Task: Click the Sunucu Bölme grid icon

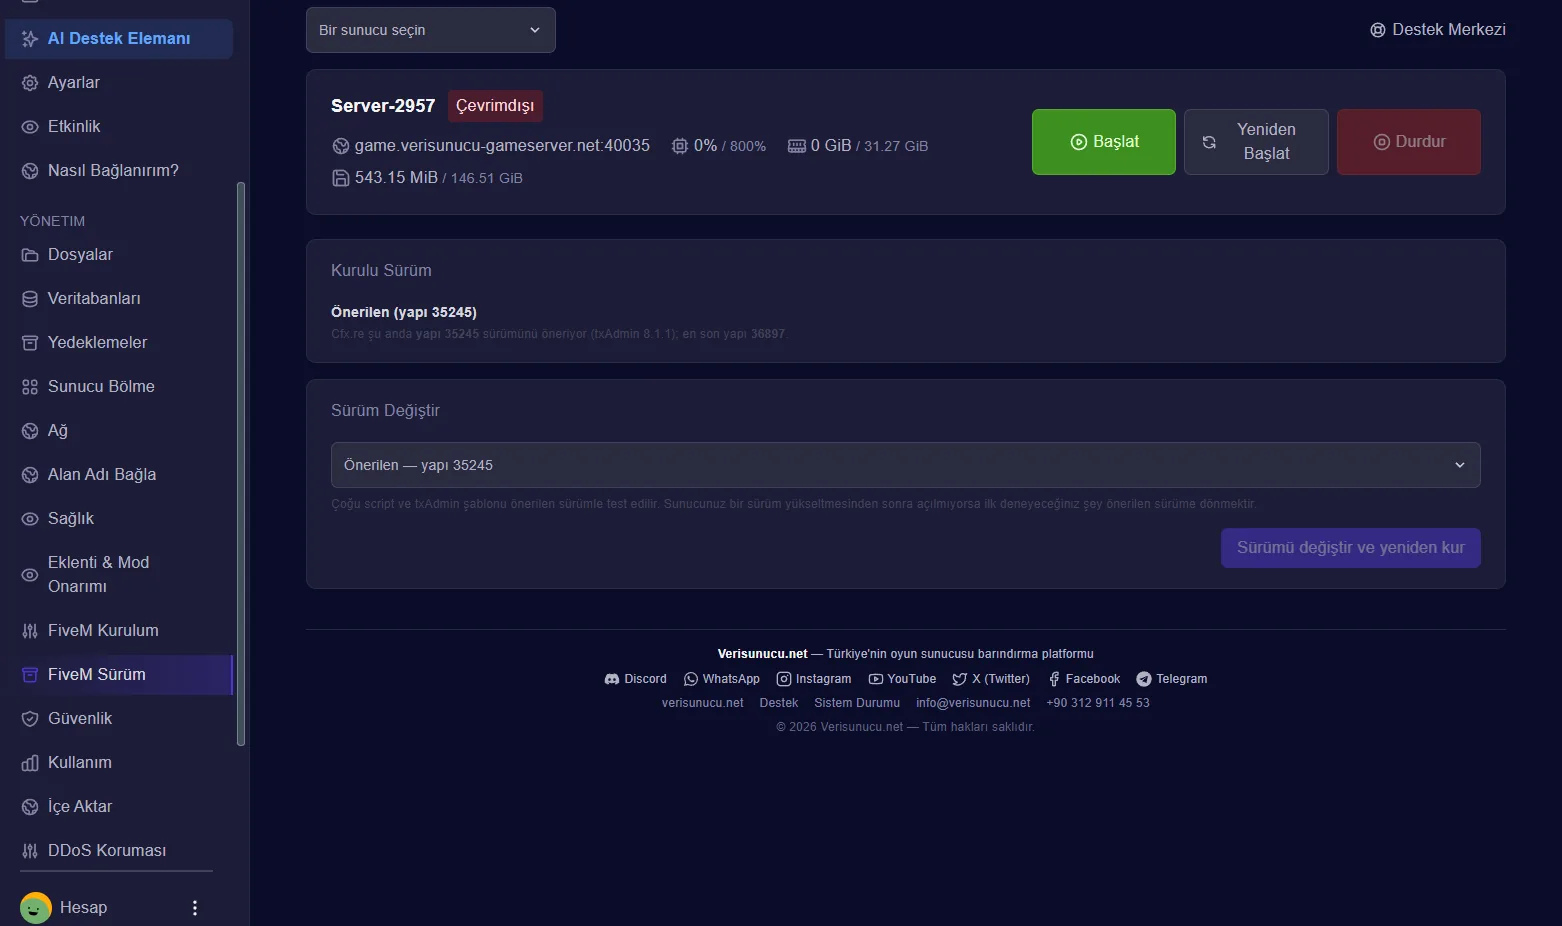Action: pyautogui.click(x=30, y=387)
